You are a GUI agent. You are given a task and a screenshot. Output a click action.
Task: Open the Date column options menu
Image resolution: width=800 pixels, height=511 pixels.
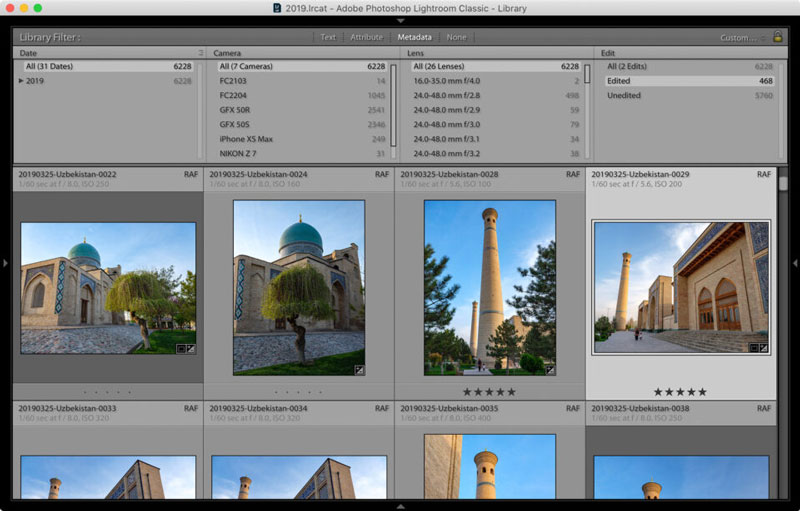click(200, 53)
